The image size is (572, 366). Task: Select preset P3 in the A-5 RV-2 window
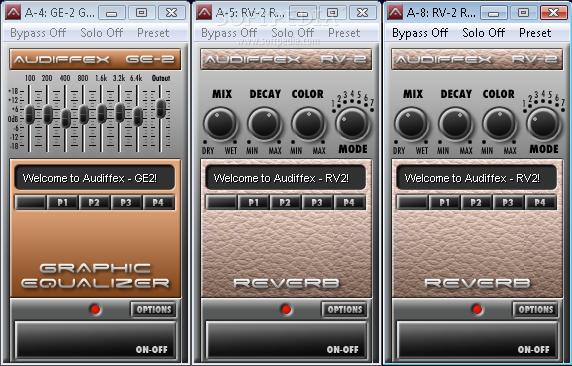tap(317, 203)
